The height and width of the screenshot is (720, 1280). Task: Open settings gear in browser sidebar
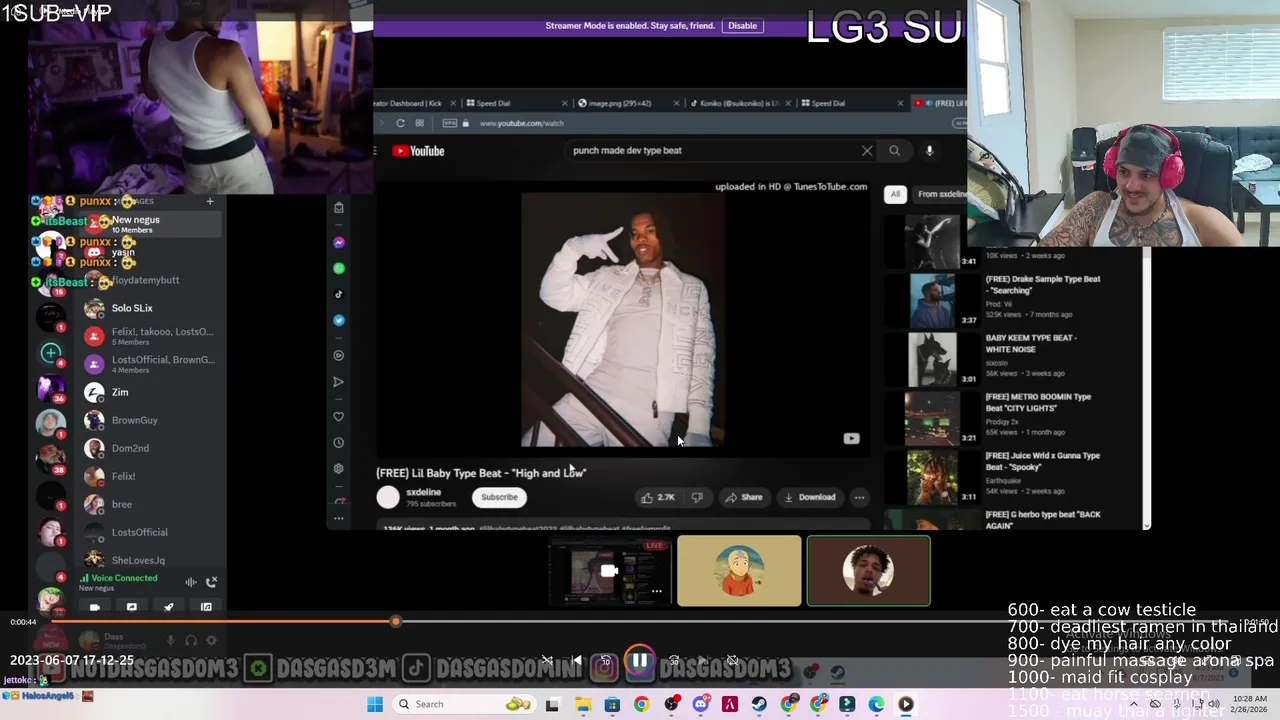(x=339, y=468)
